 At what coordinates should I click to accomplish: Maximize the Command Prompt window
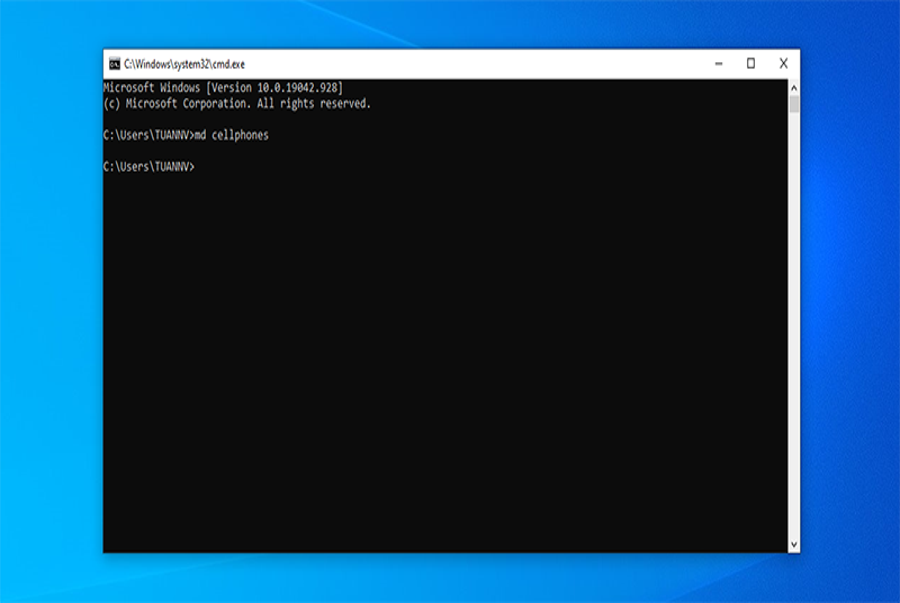pos(751,64)
